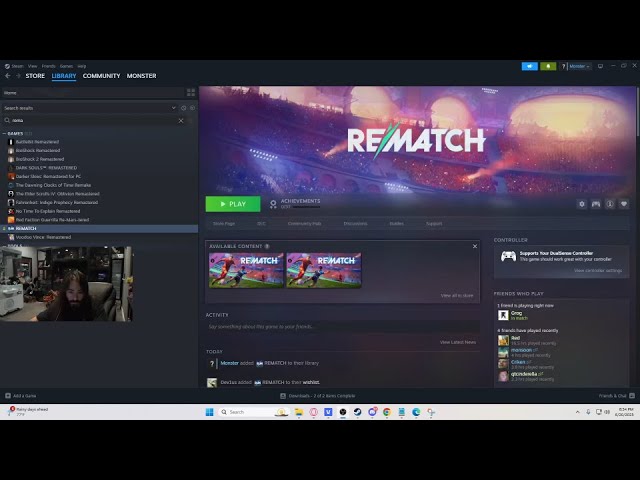
Task: Select Elder Scrolls IV: Oblivion Remastered
Action: 58,194
